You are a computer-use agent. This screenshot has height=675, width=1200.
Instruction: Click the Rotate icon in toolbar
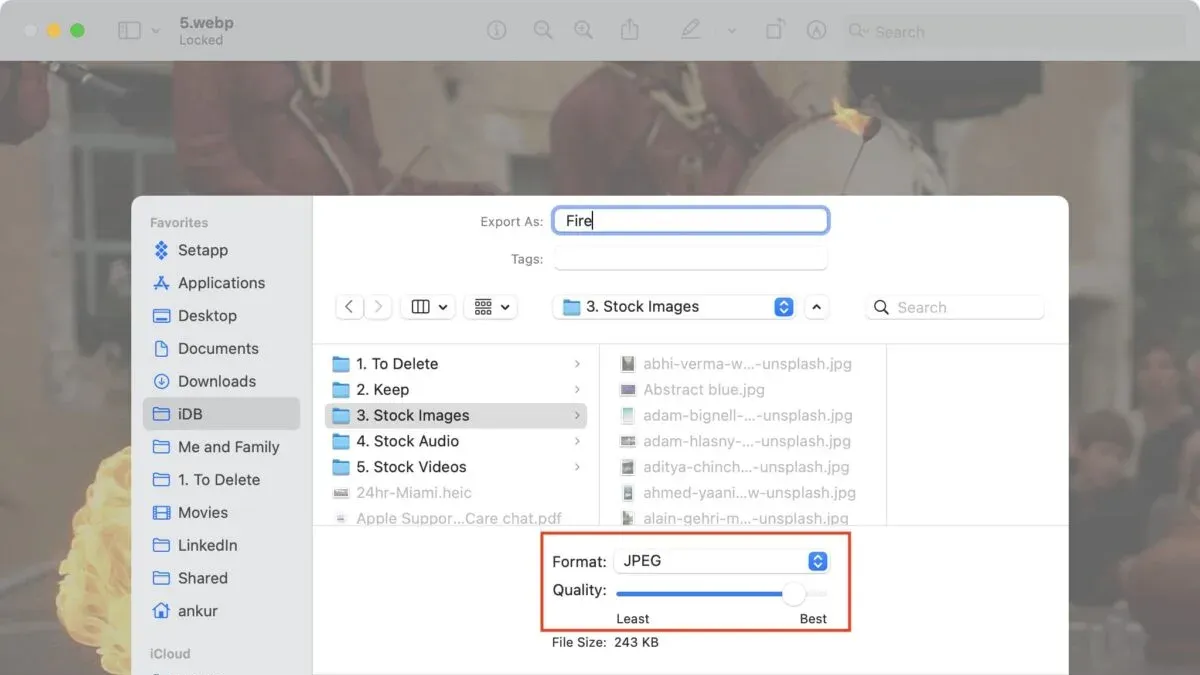click(x=774, y=31)
